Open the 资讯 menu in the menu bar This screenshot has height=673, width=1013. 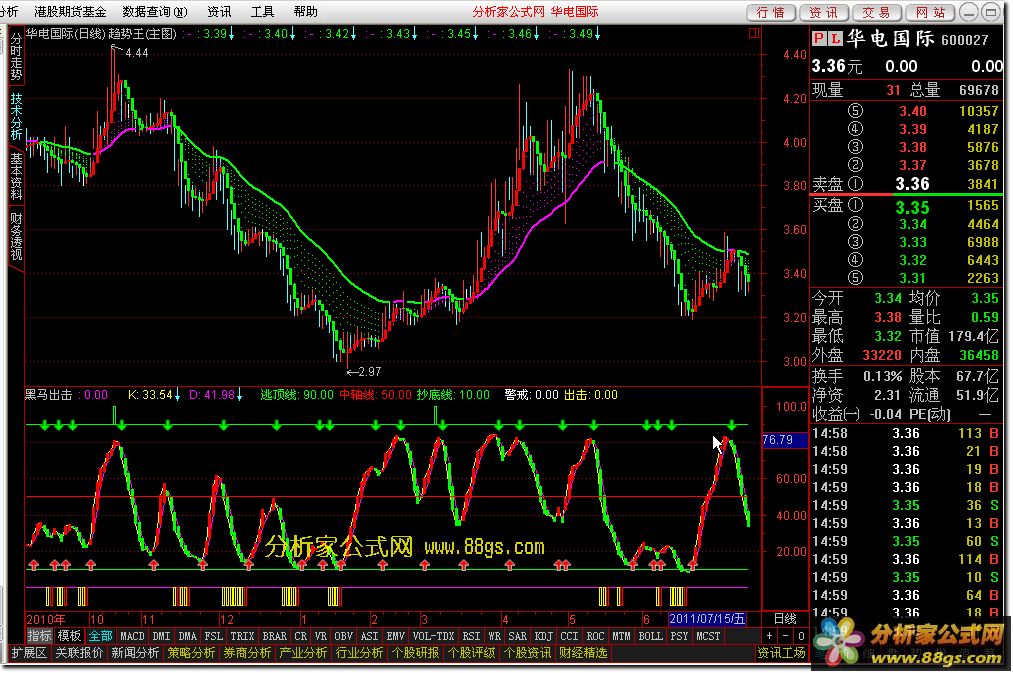[x=219, y=12]
